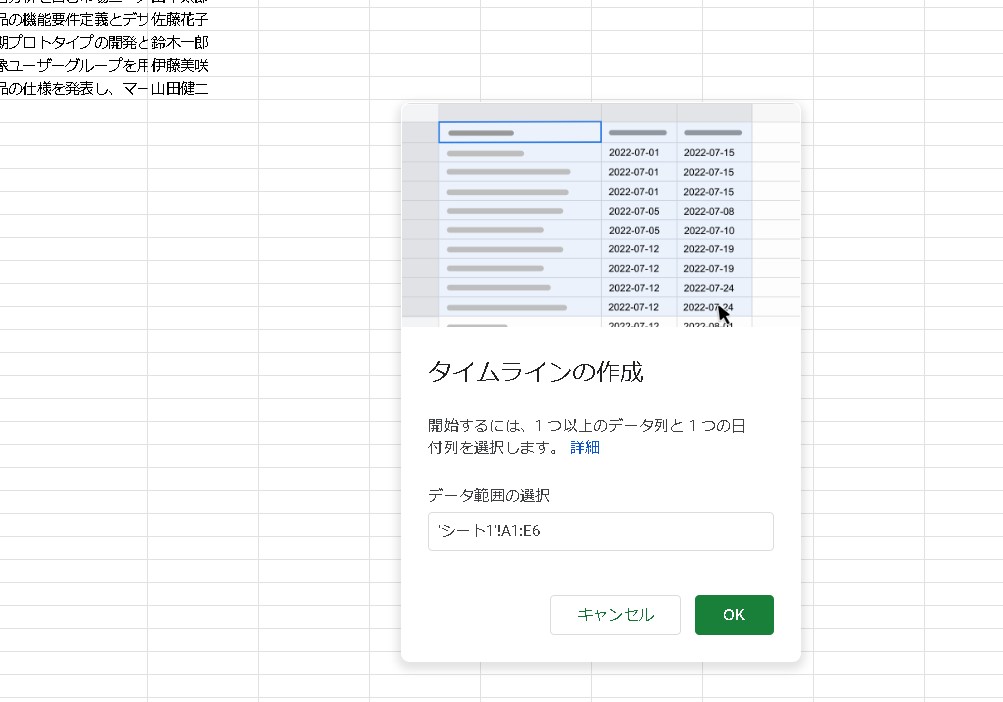Image resolution: width=1003 pixels, height=702 pixels.
Task: Select the cell containing 佐藤花子
Action: [180, 19]
